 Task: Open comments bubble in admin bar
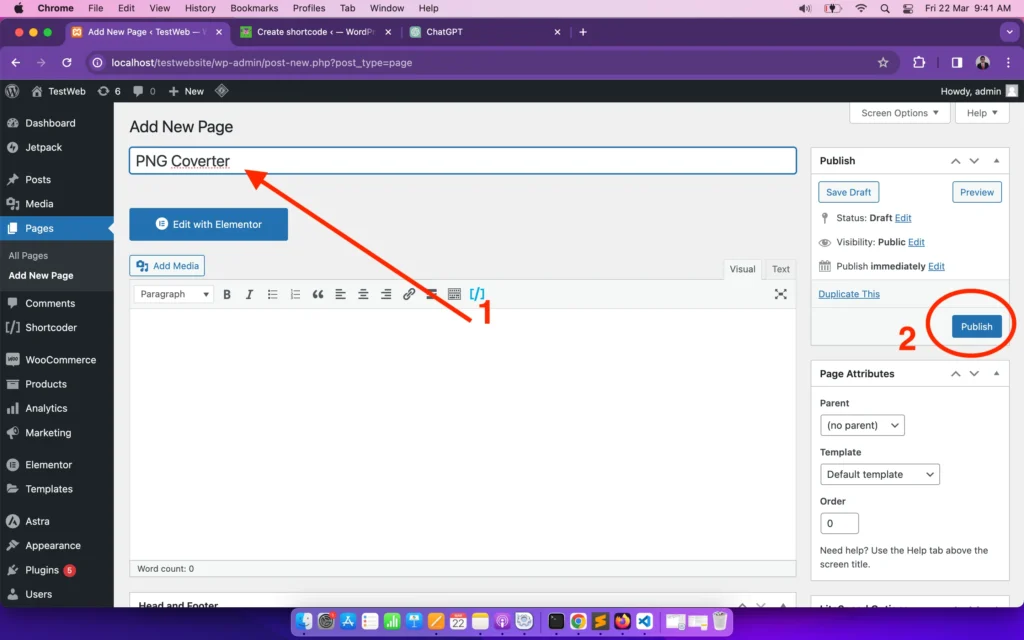point(144,91)
